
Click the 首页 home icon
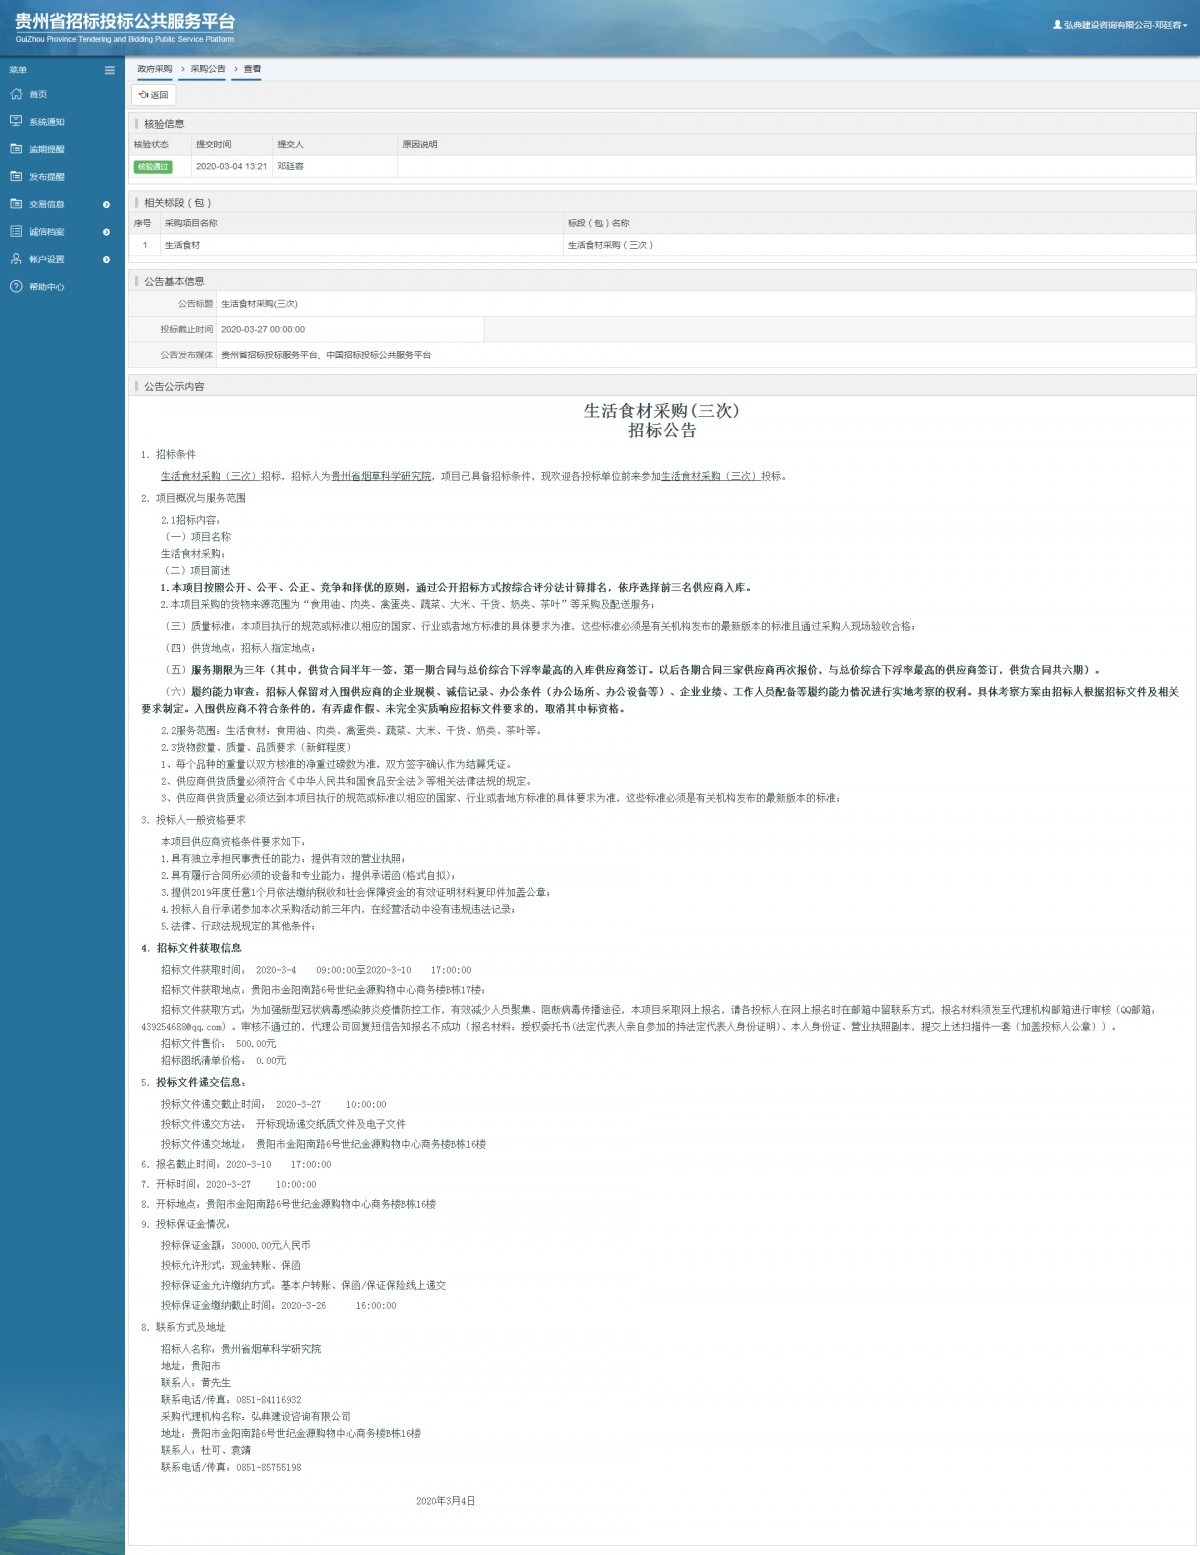(16, 94)
